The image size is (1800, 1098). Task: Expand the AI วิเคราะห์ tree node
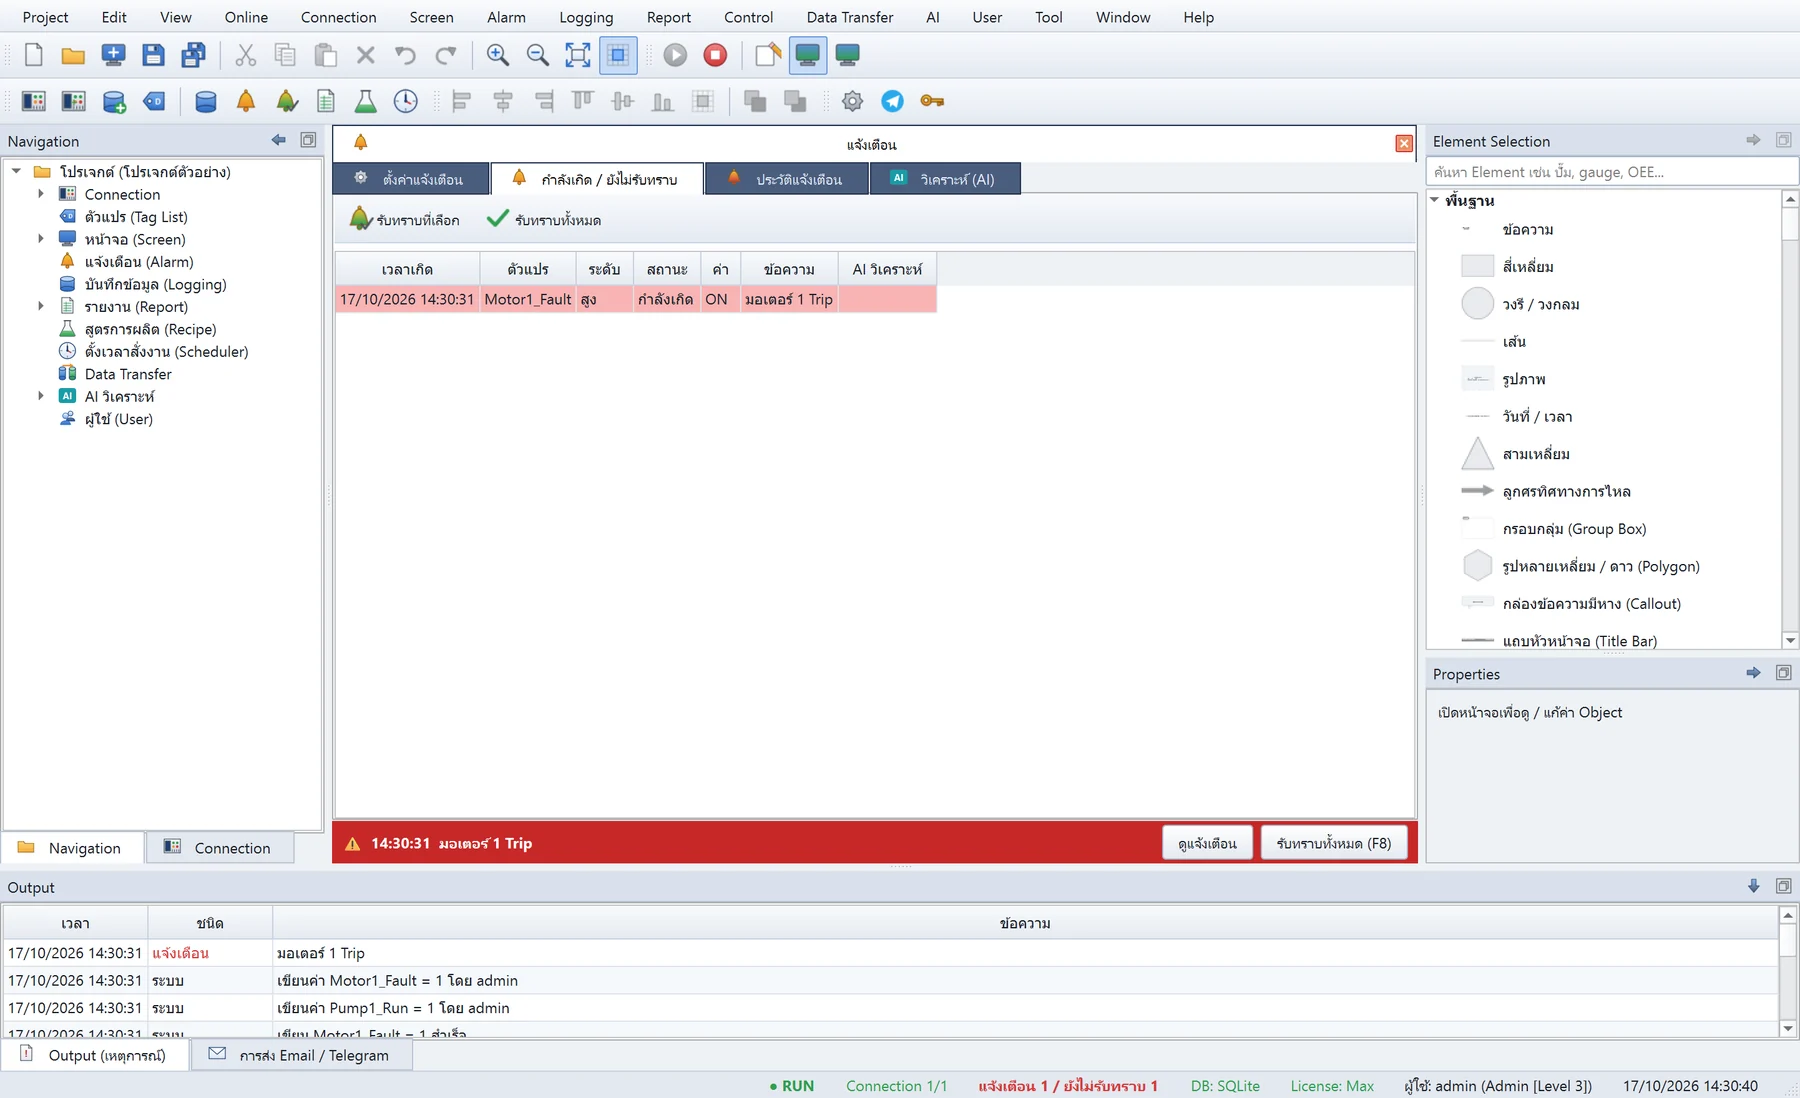(41, 396)
